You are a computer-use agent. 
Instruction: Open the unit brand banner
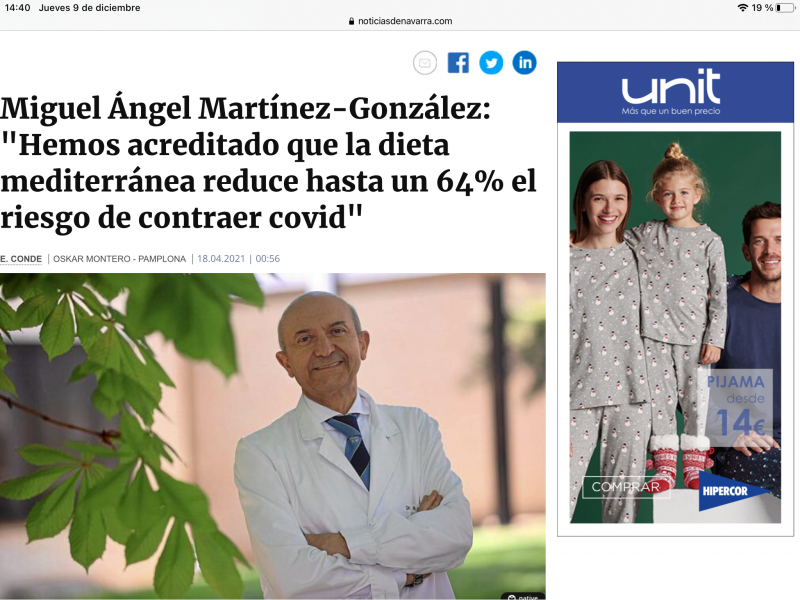(x=675, y=92)
